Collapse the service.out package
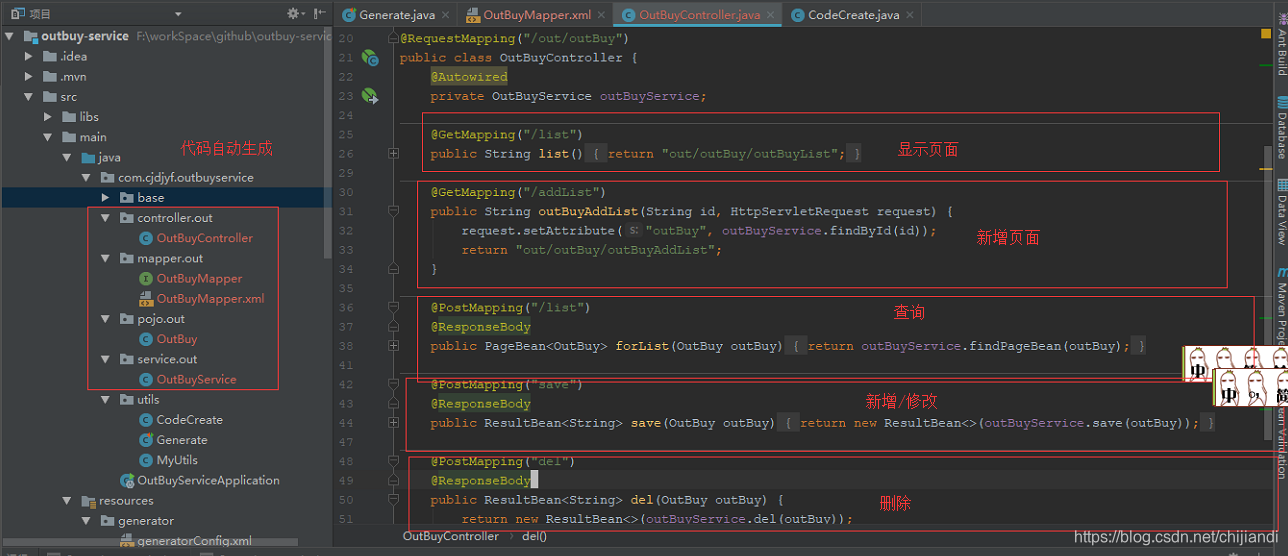This screenshot has width=1288, height=556. click(x=106, y=359)
